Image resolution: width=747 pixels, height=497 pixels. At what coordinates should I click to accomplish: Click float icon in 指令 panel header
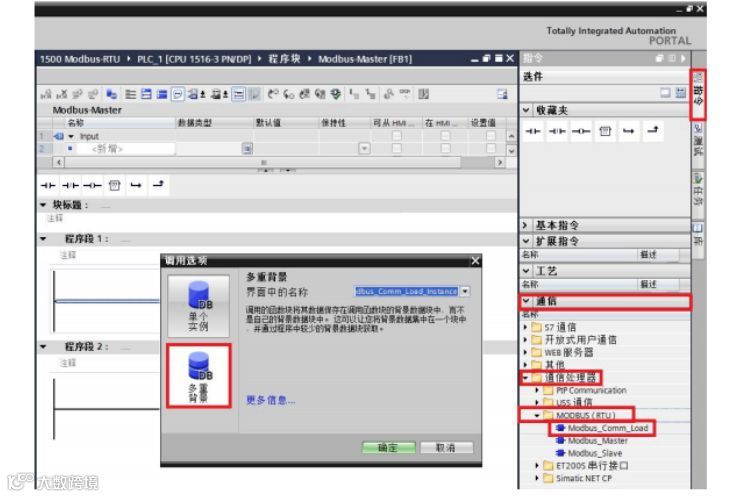click(660, 58)
